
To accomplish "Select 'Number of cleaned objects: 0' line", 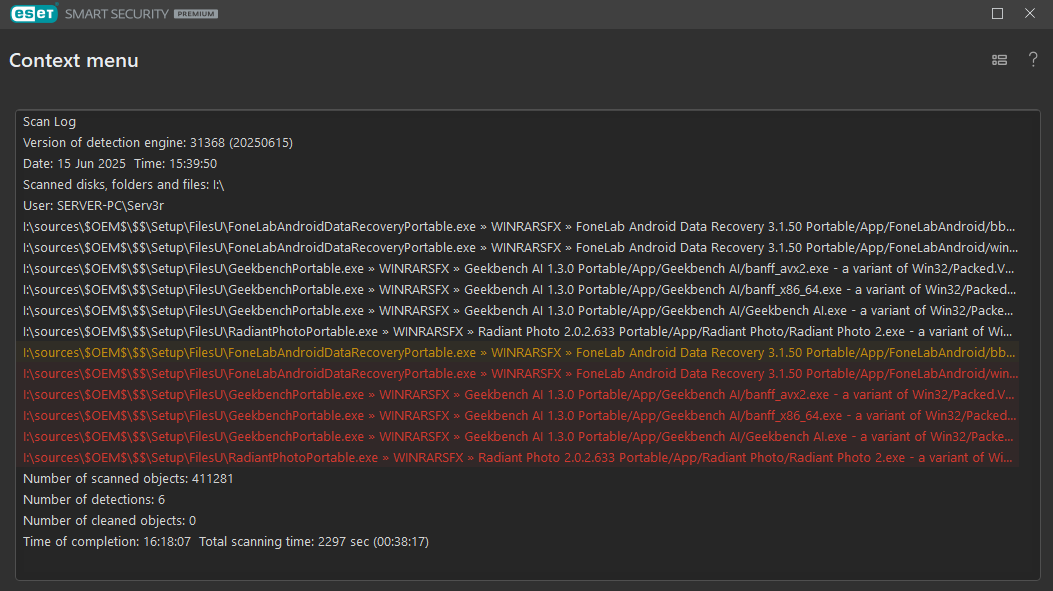I will 109,520.
